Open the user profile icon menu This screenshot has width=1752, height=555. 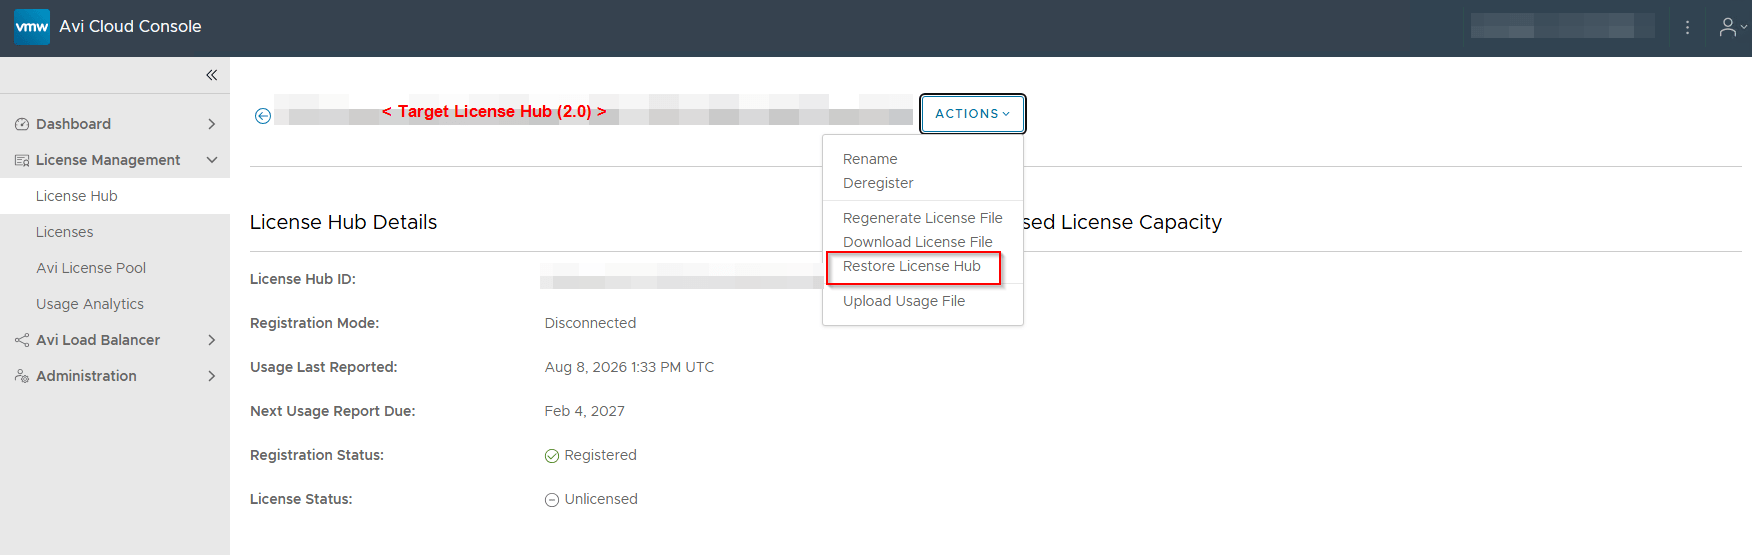coord(1733,28)
